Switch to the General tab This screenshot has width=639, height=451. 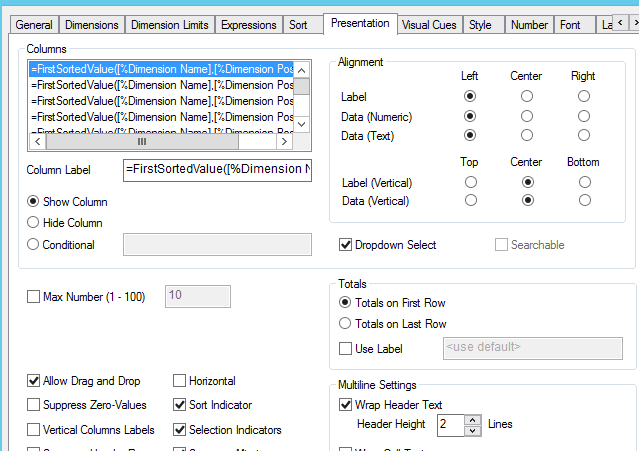point(34,25)
